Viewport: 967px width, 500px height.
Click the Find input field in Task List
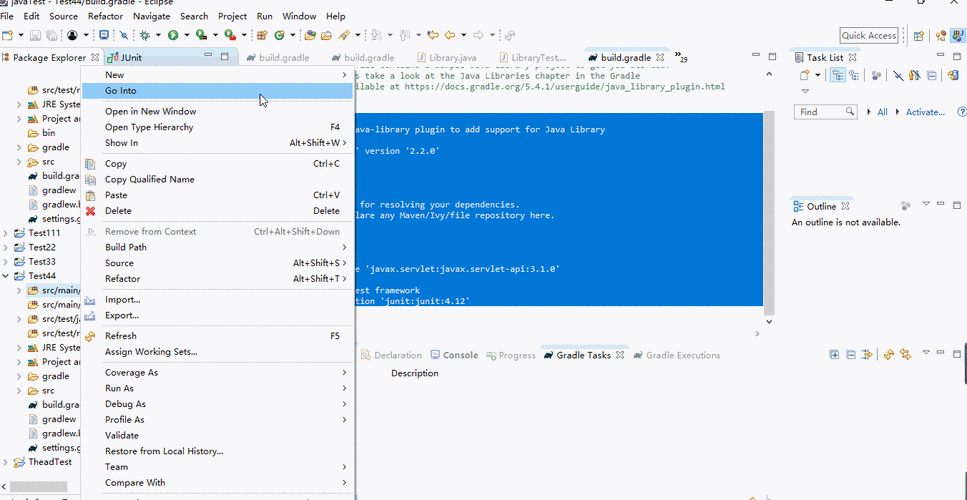826,112
